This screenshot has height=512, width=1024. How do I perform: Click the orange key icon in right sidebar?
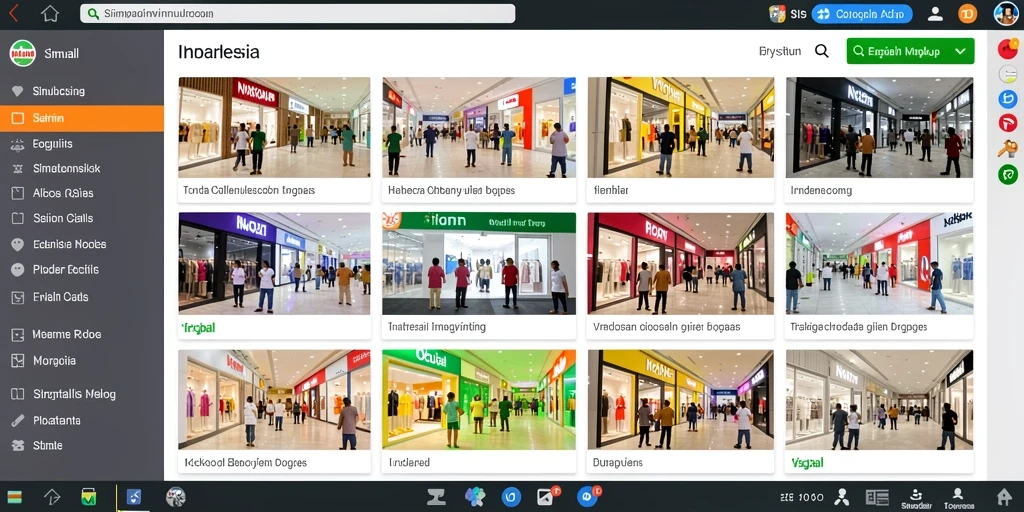point(1008,149)
